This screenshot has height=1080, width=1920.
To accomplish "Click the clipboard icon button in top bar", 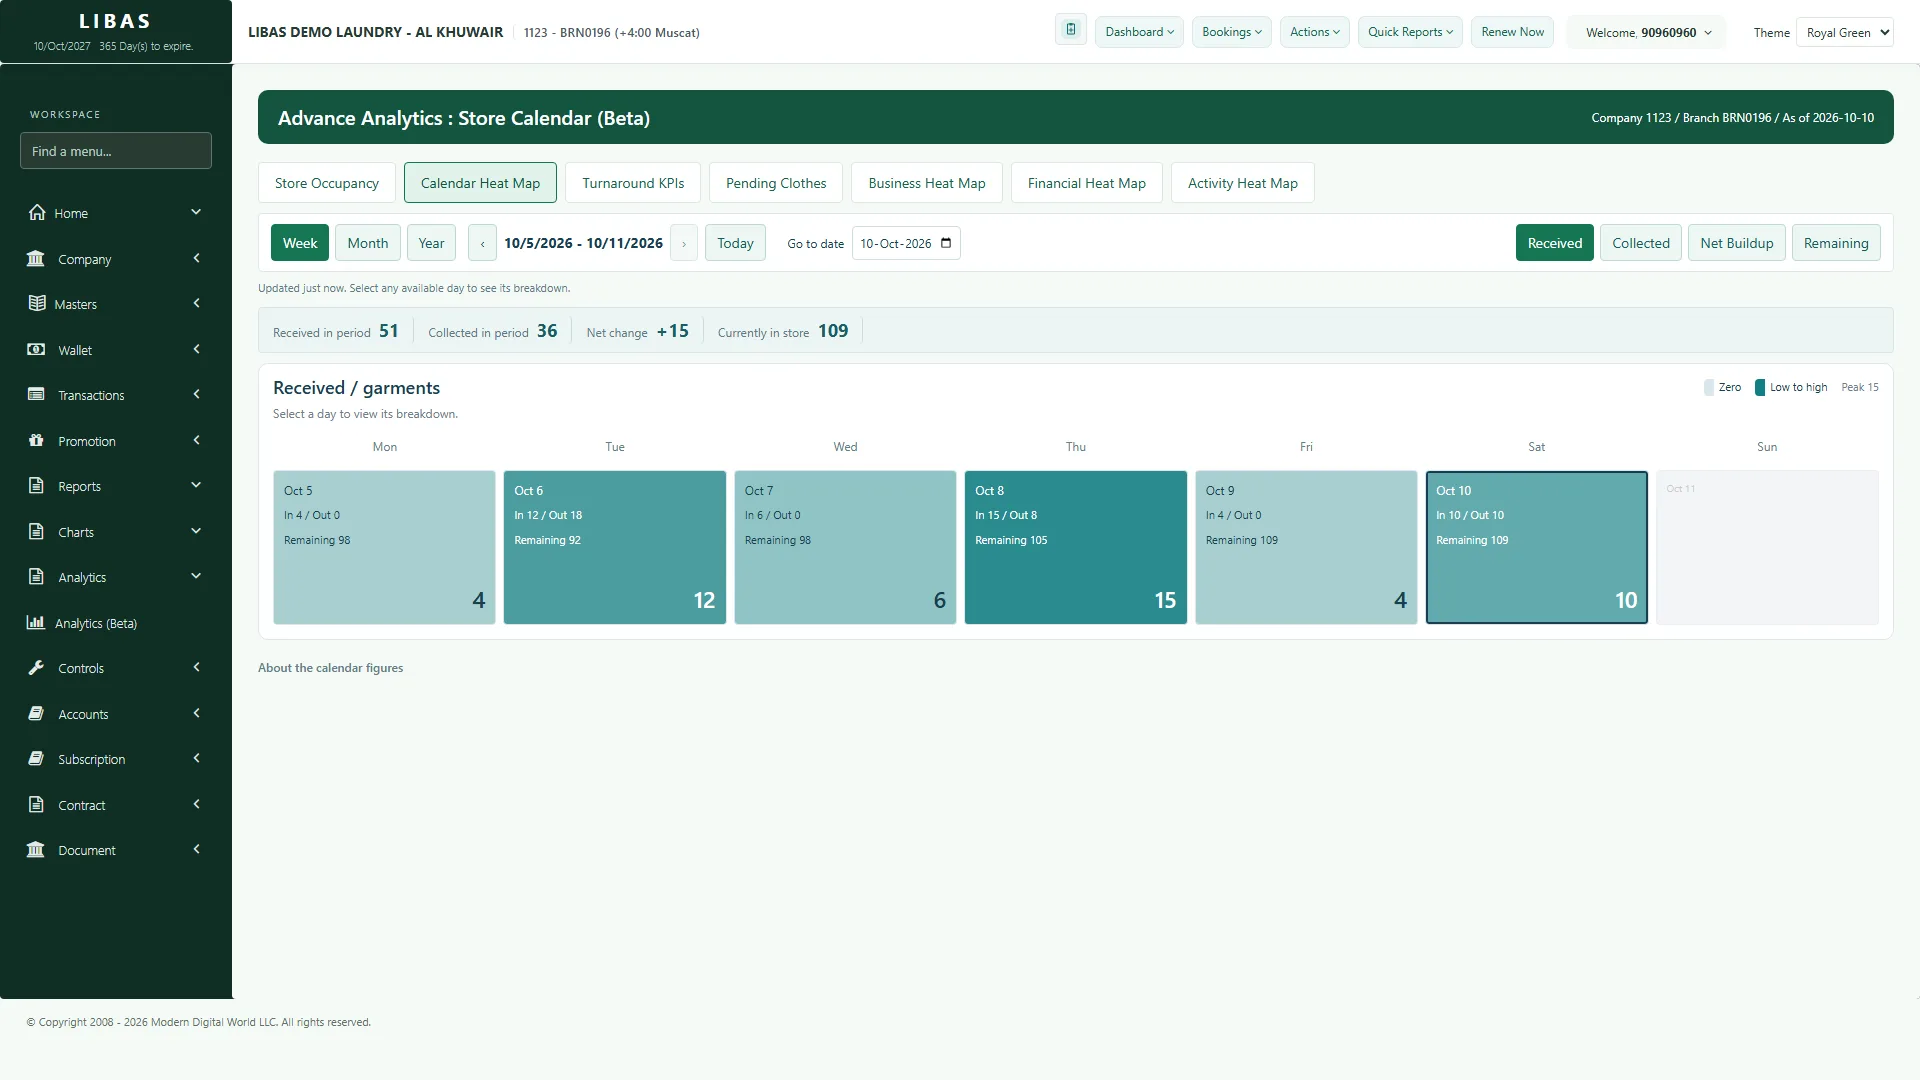I will (x=1071, y=30).
